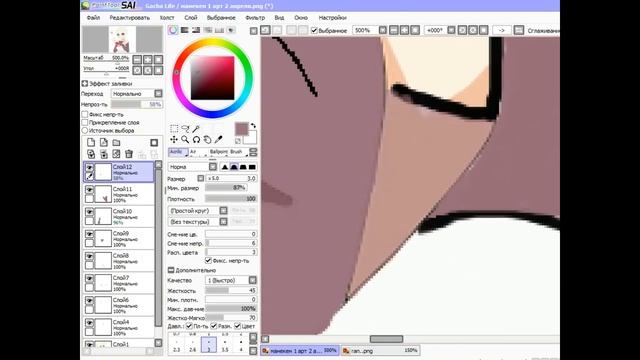Toggle the Пл-ть pressure checkbox

coord(189,326)
